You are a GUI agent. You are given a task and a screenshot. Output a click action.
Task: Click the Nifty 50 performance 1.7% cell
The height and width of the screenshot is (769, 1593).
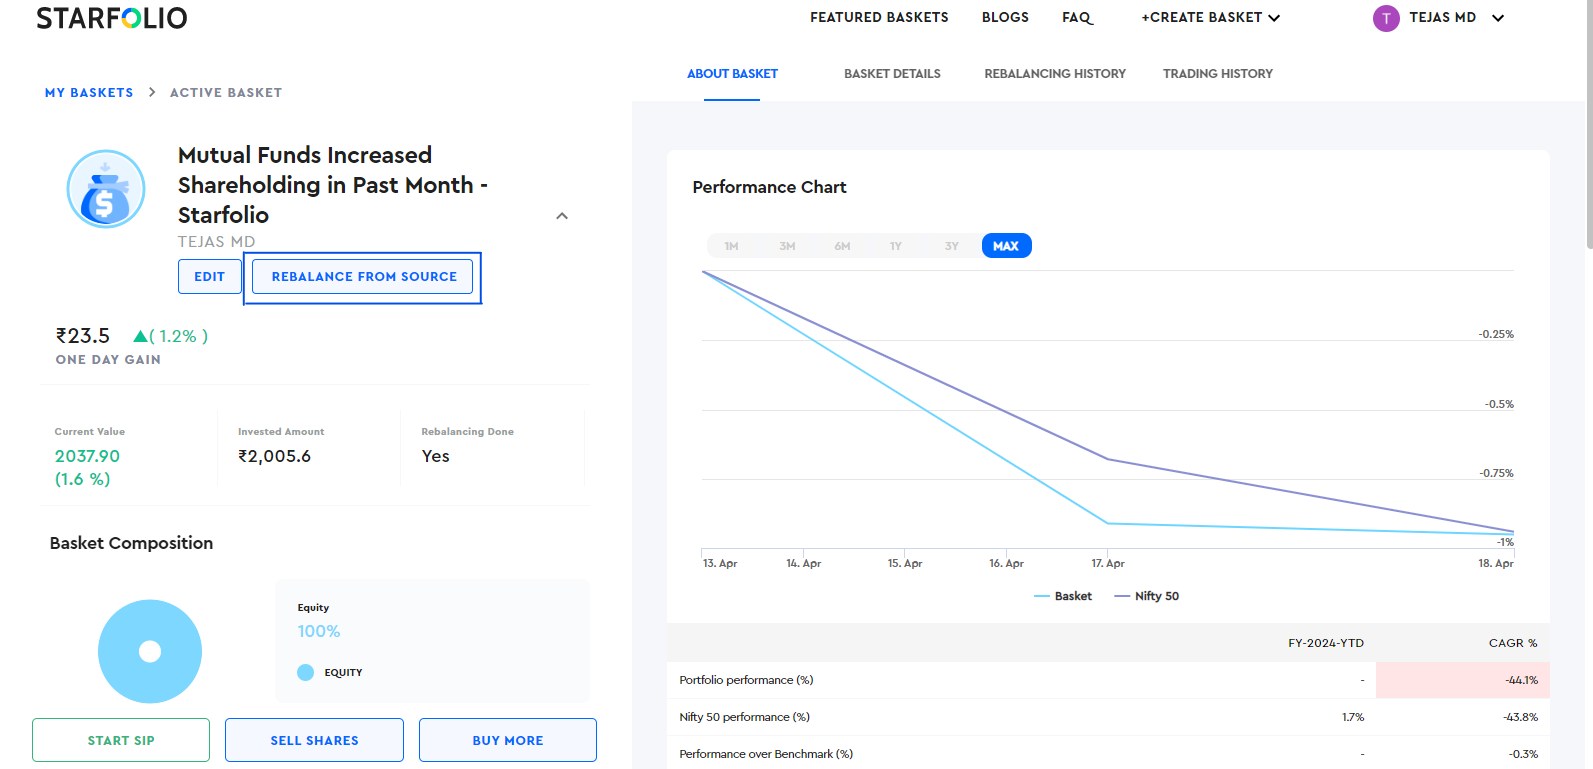(1353, 717)
